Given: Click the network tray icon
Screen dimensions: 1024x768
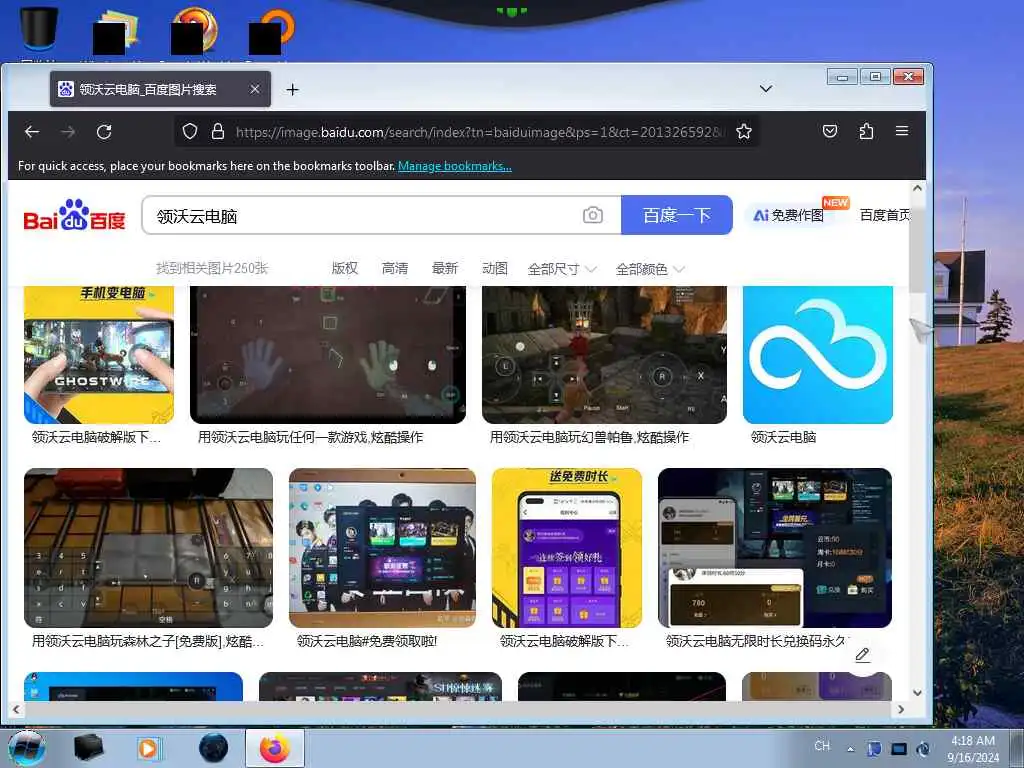Looking at the screenshot, I should (x=899, y=749).
